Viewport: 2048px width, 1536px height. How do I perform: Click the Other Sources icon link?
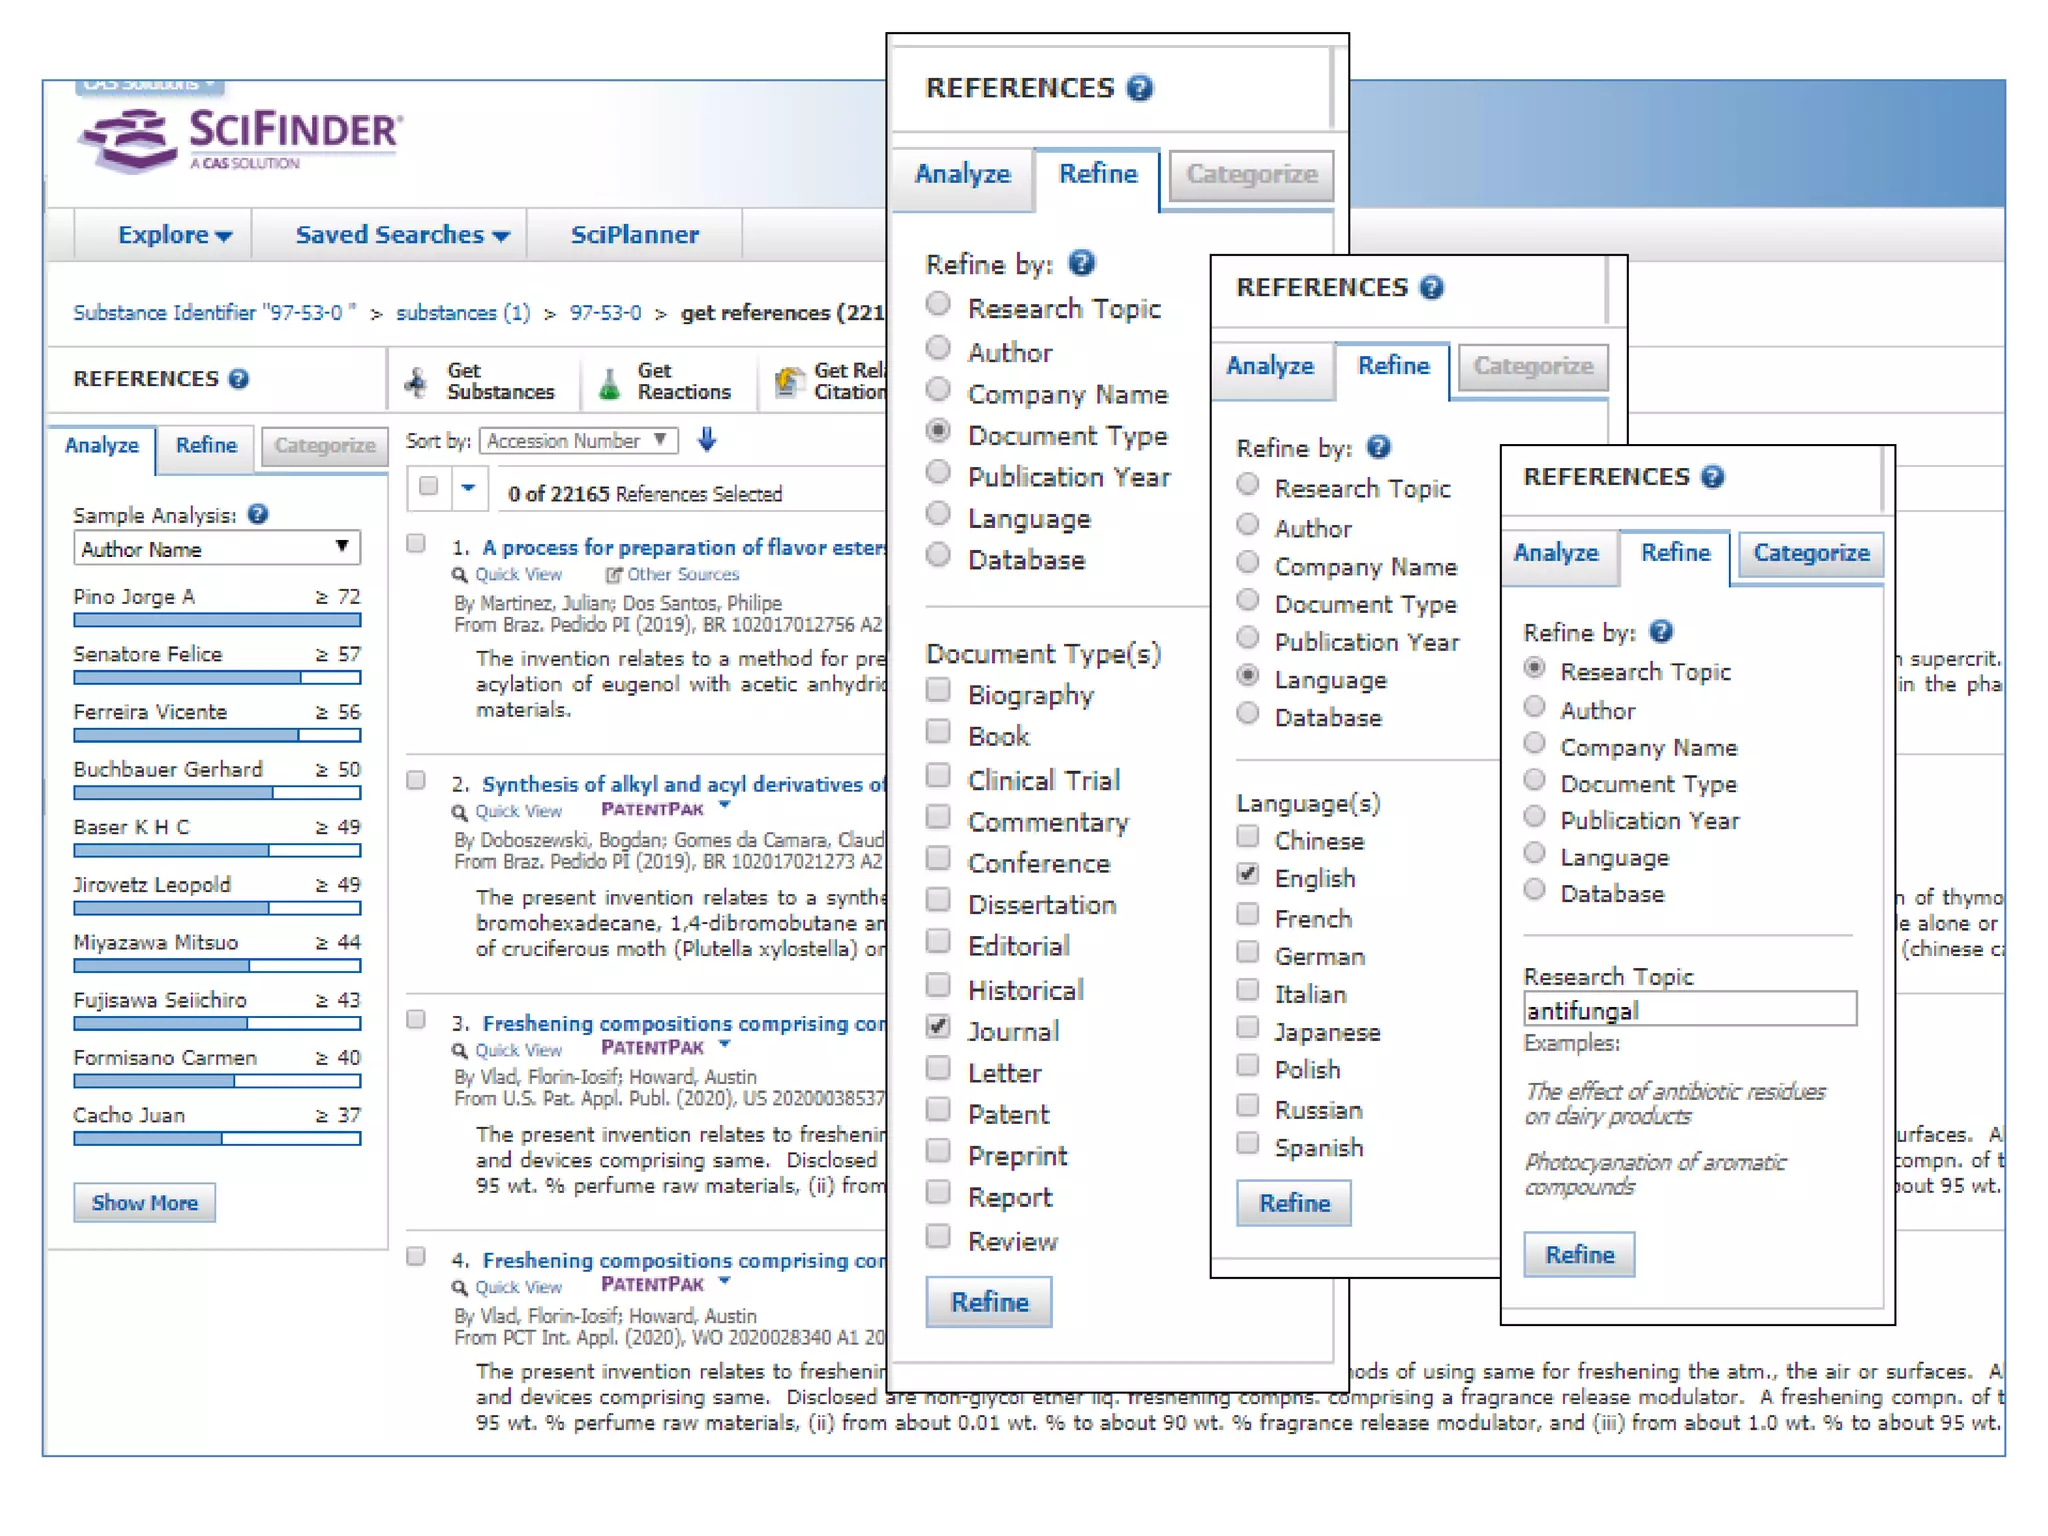(x=614, y=575)
